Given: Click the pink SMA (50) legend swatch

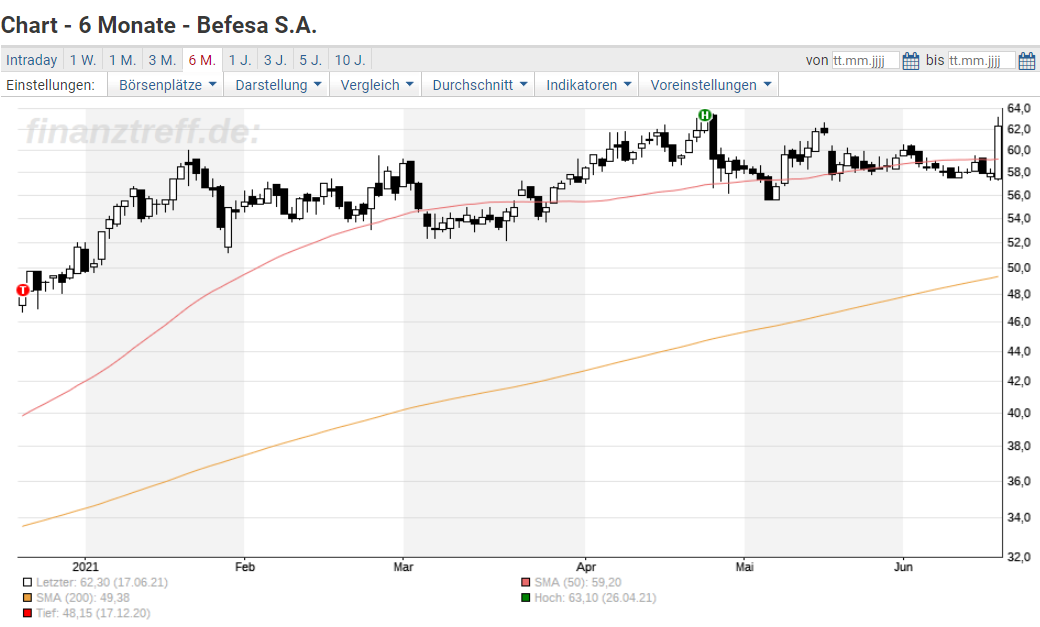Looking at the screenshot, I should 526,583.
